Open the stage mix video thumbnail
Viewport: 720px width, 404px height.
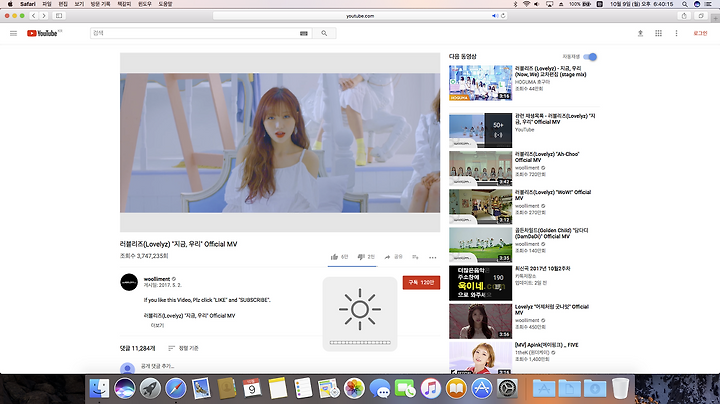pos(480,83)
